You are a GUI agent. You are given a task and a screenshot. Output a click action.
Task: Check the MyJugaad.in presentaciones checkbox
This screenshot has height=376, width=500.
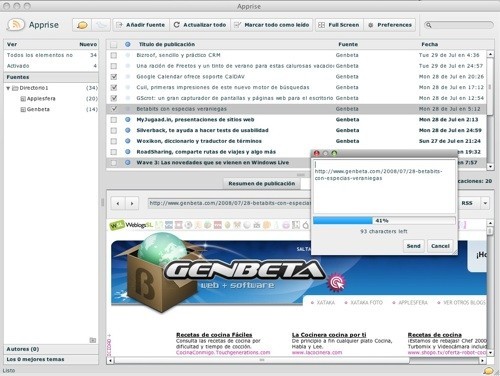pyautogui.click(x=114, y=120)
